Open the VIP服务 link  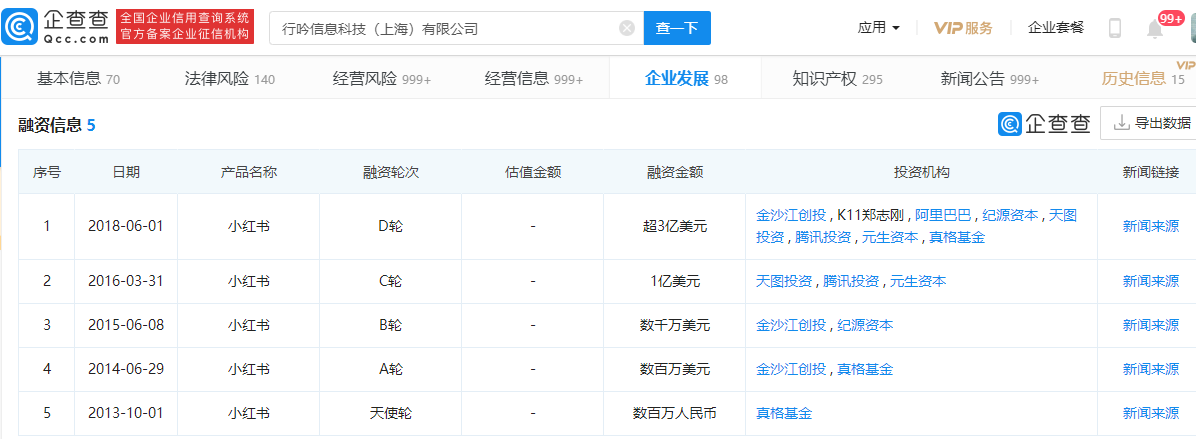[963, 28]
